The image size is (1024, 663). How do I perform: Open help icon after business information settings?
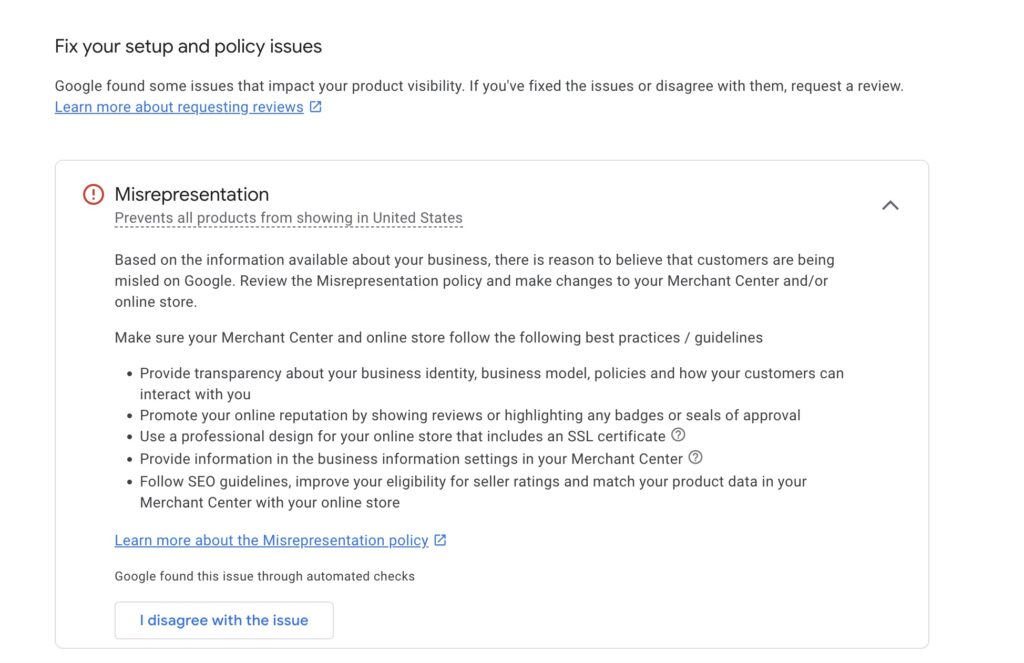tap(696, 458)
